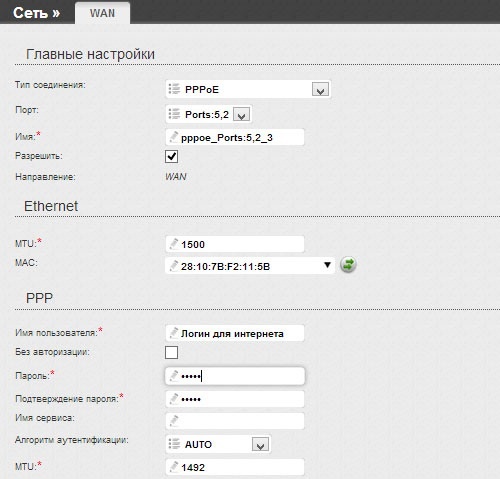
Task: Switch to the WAN tab
Action: (x=102, y=13)
